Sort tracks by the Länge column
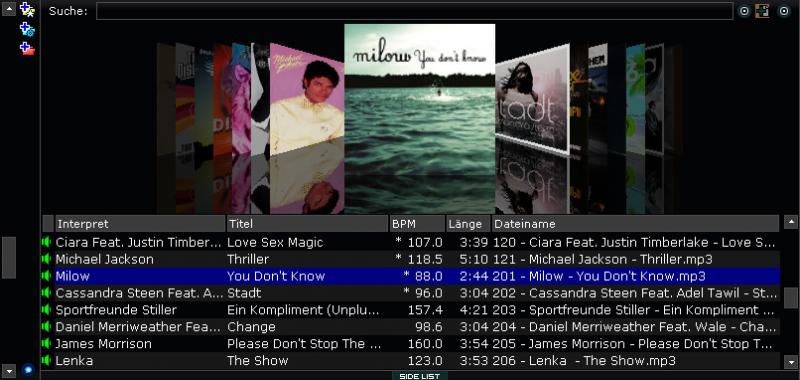This screenshot has width=800, height=380. (x=469, y=223)
